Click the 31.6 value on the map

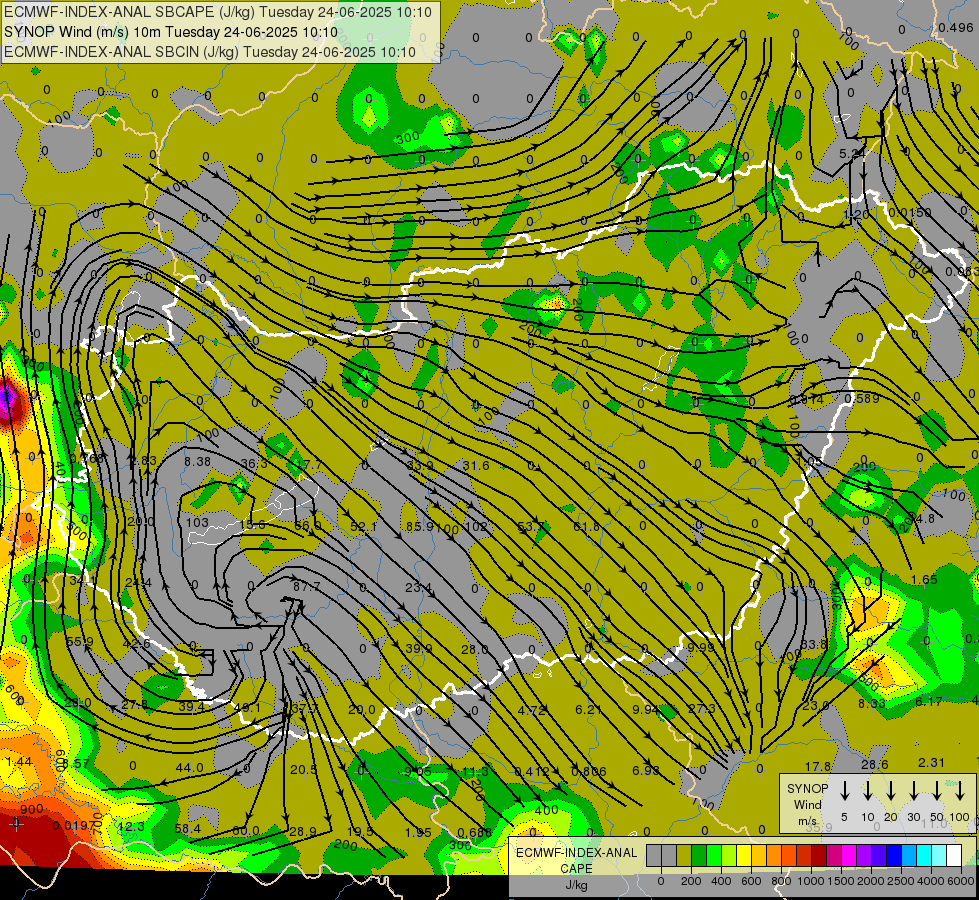(x=476, y=465)
